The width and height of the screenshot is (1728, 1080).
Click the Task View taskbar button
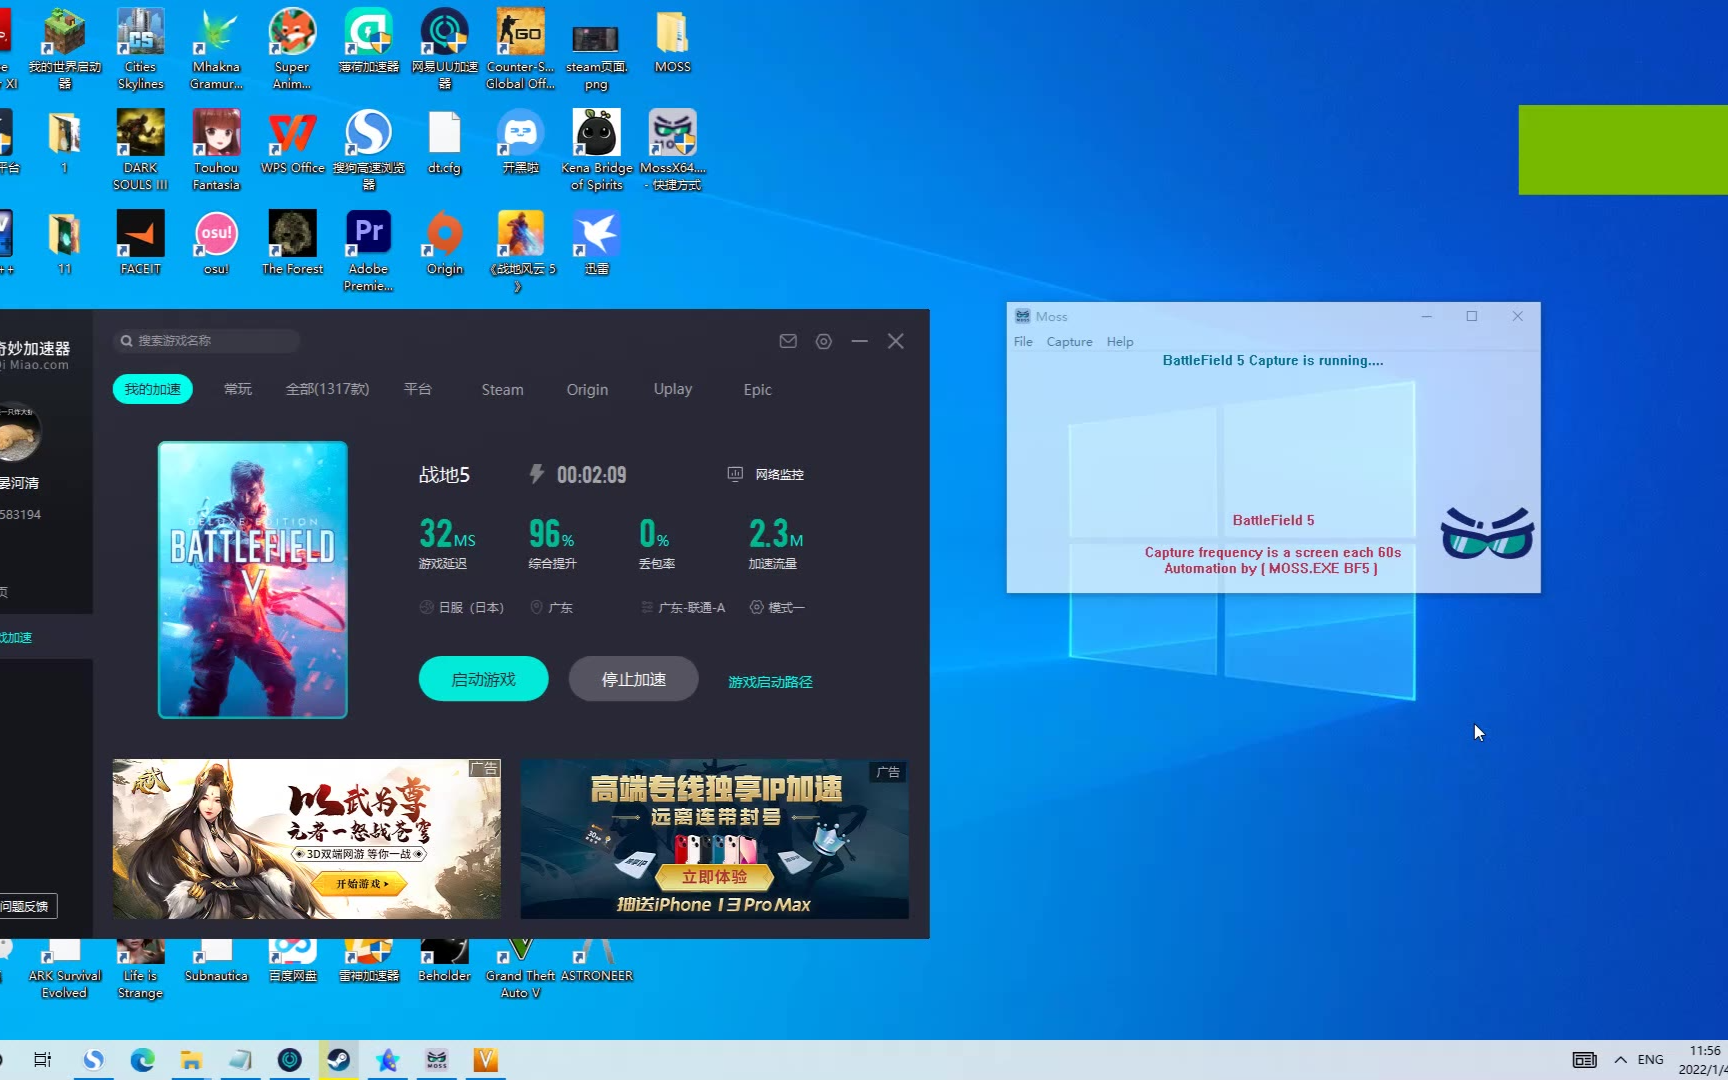[42, 1060]
